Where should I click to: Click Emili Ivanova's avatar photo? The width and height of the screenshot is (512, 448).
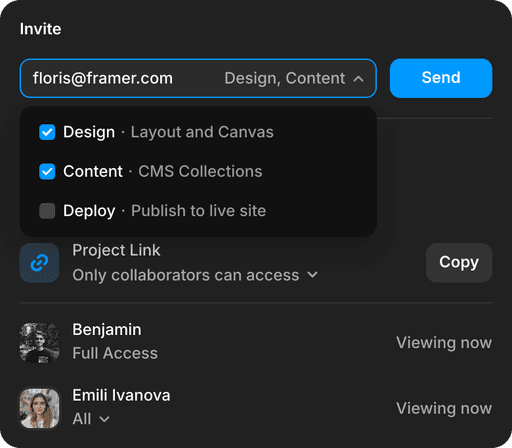(39, 408)
